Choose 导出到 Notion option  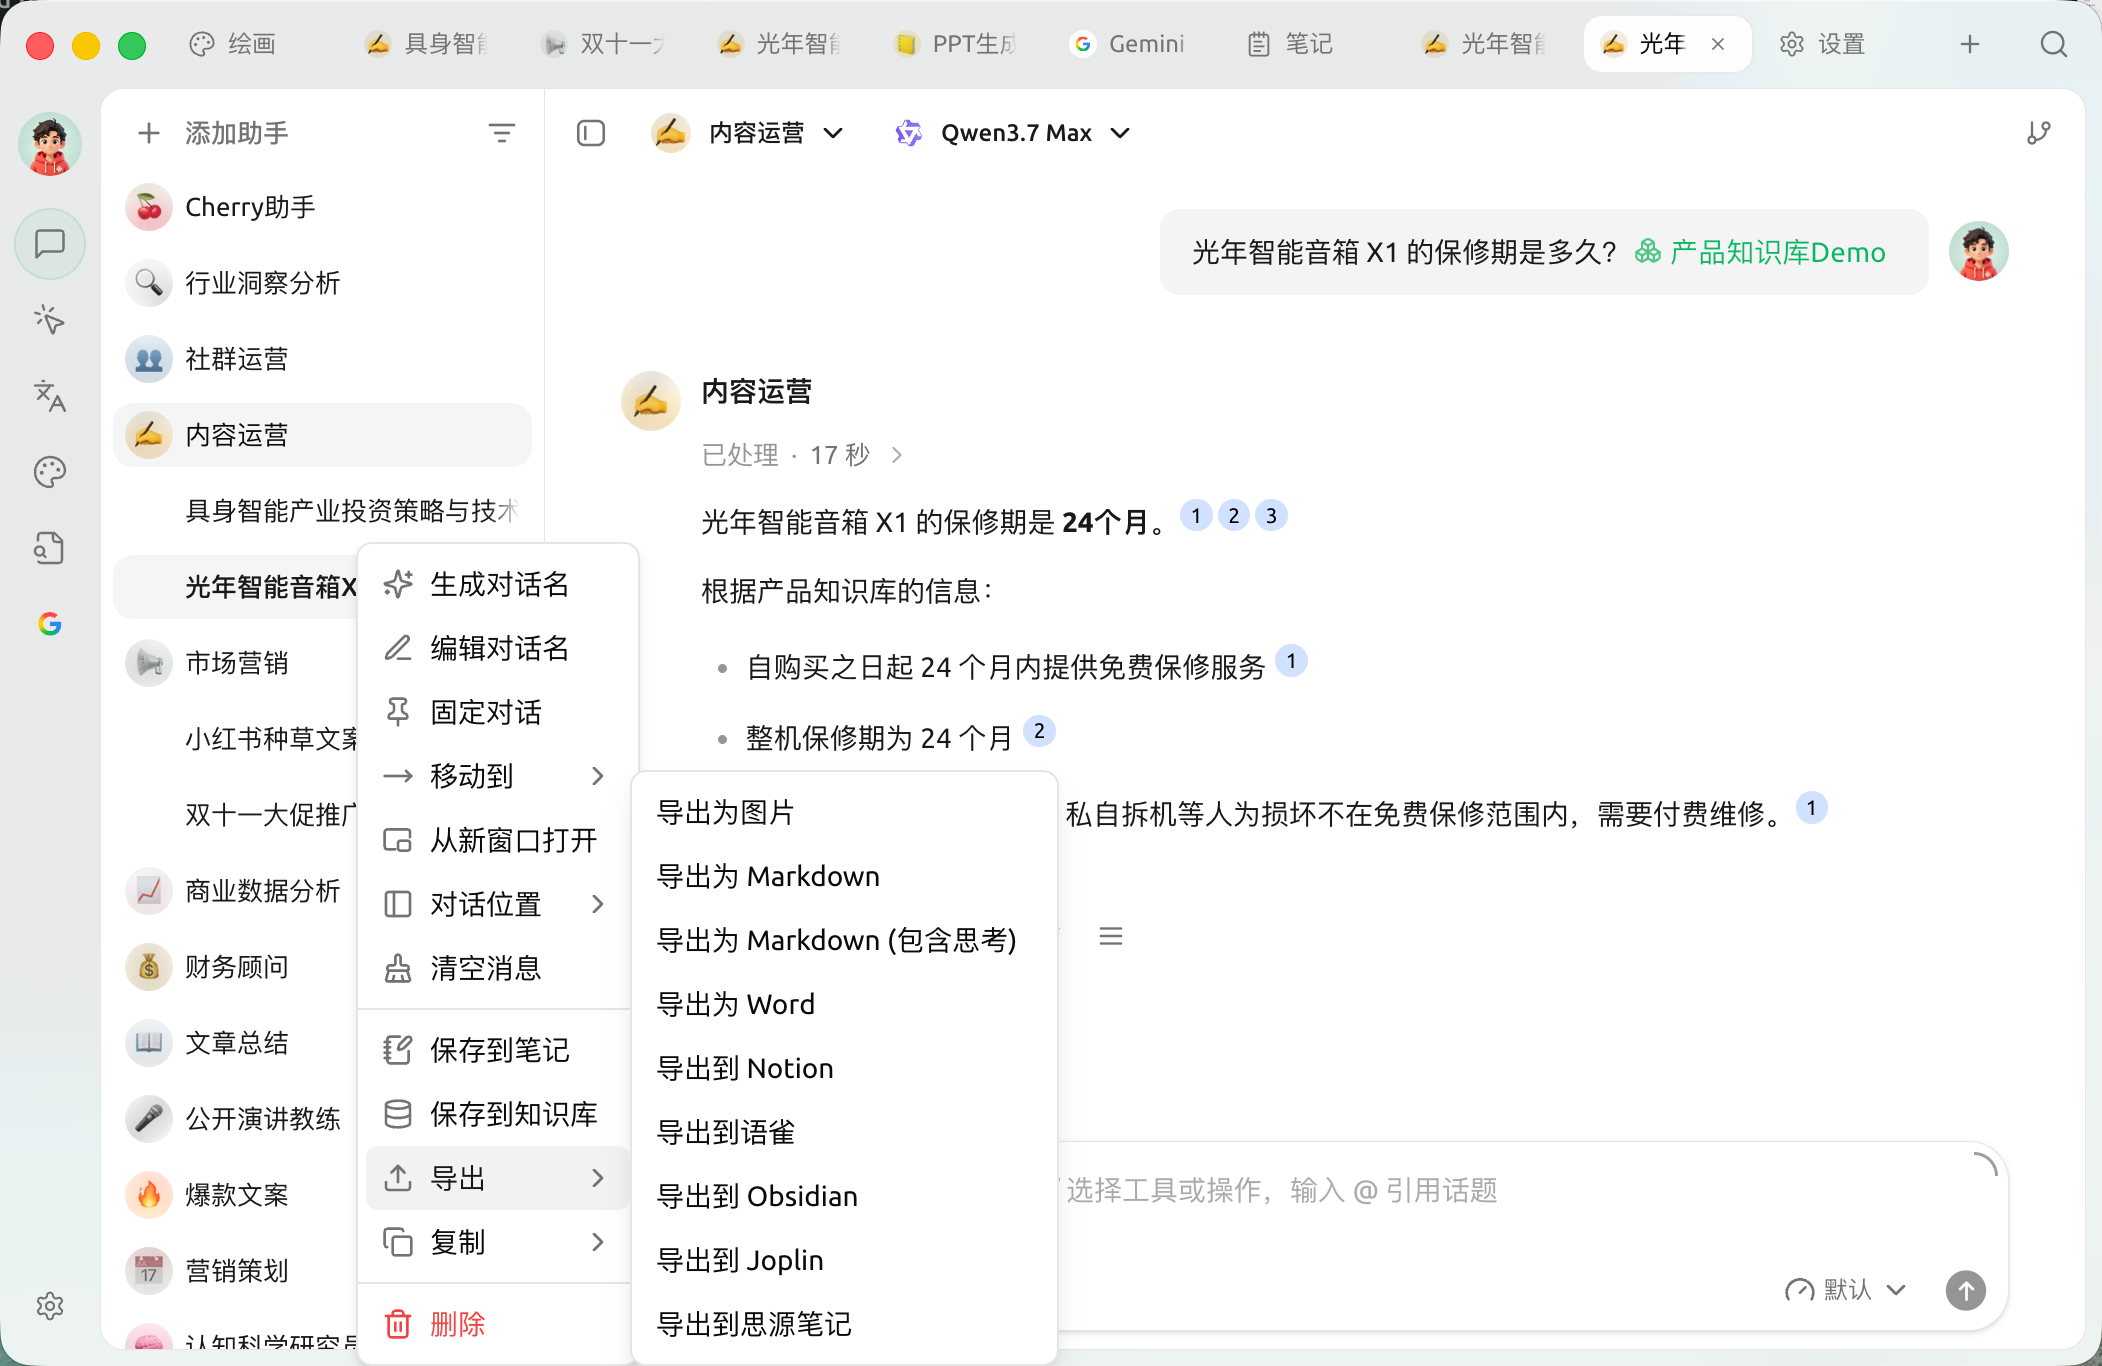pyautogui.click(x=745, y=1068)
